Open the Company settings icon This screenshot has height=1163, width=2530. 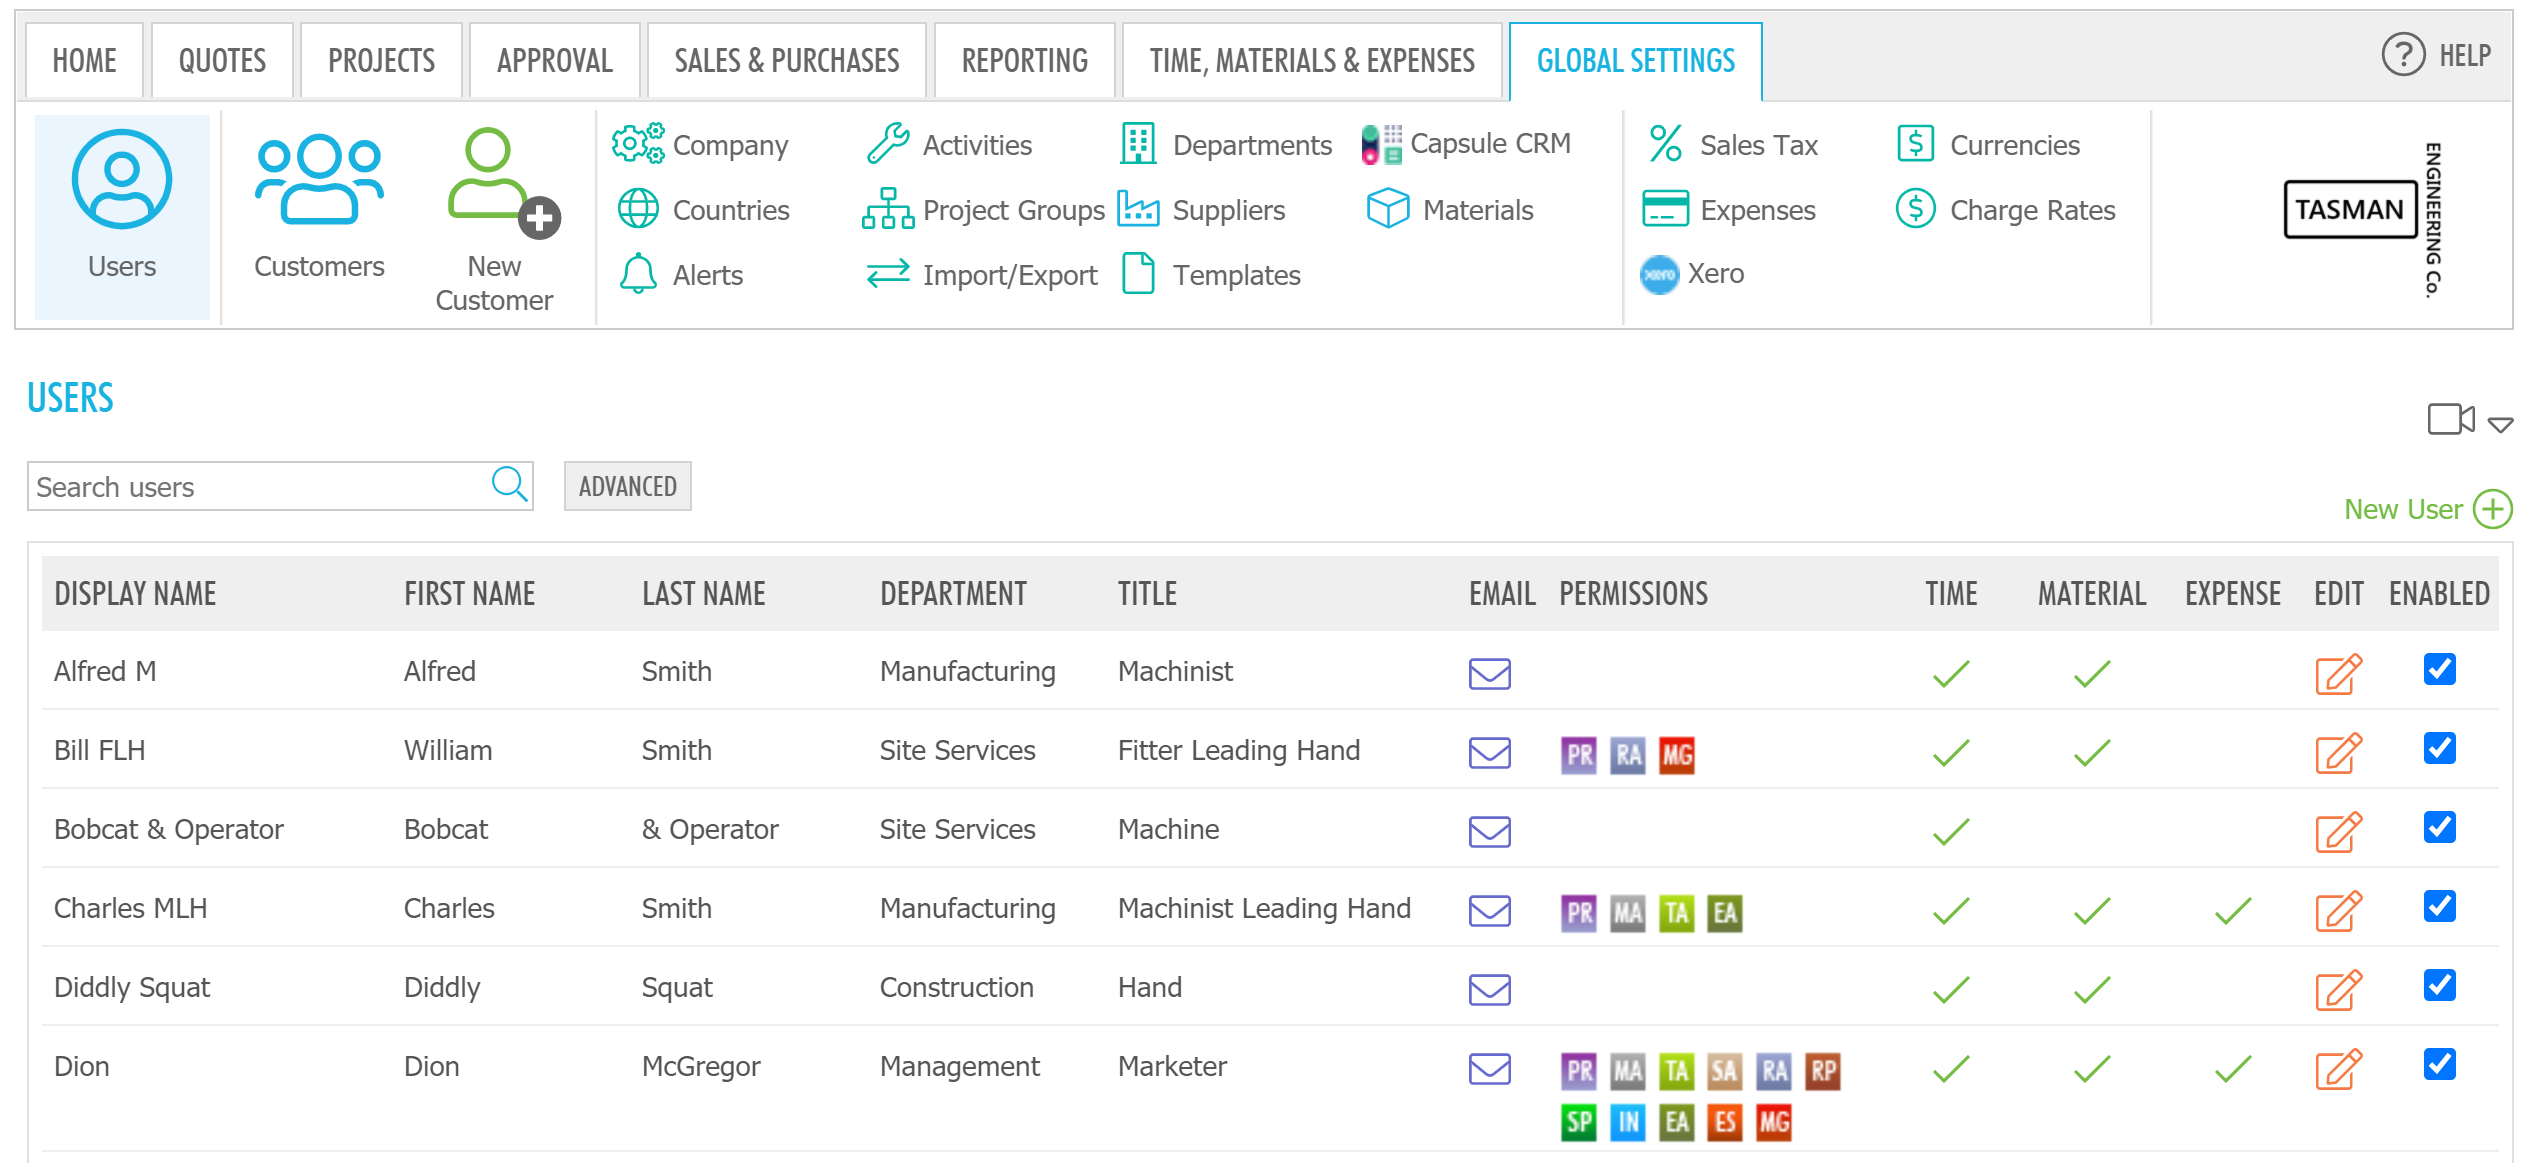637,143
